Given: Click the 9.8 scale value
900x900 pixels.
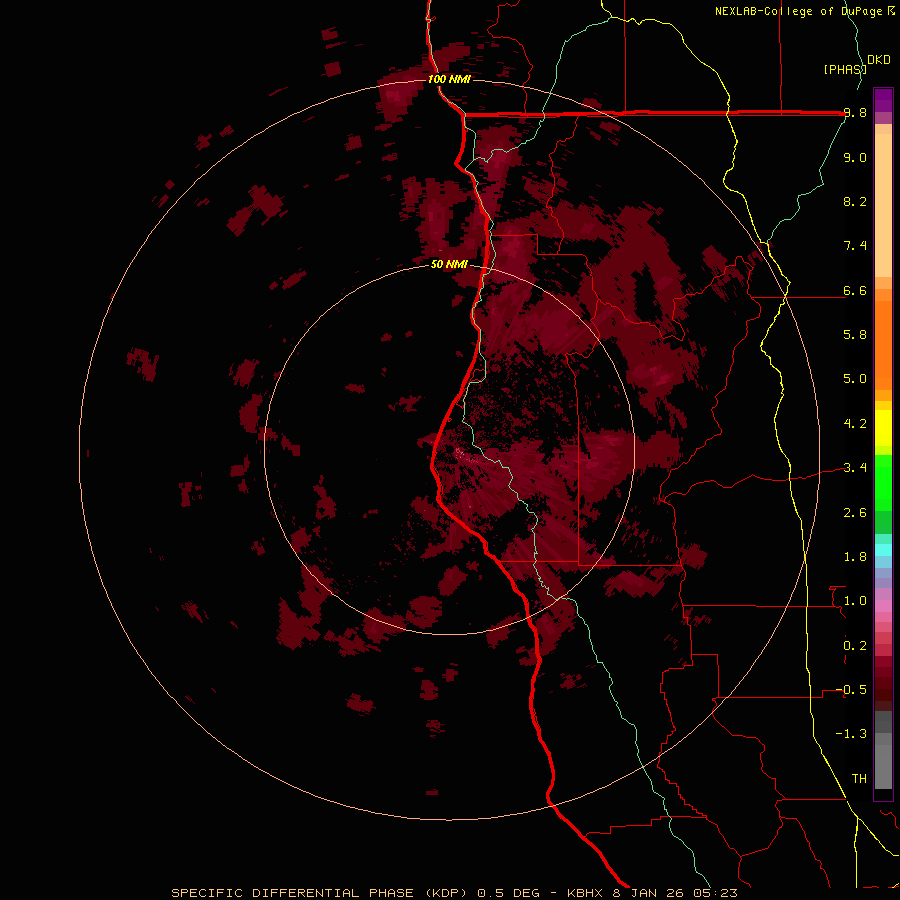Looking at the screenshot, I should 855,113.
